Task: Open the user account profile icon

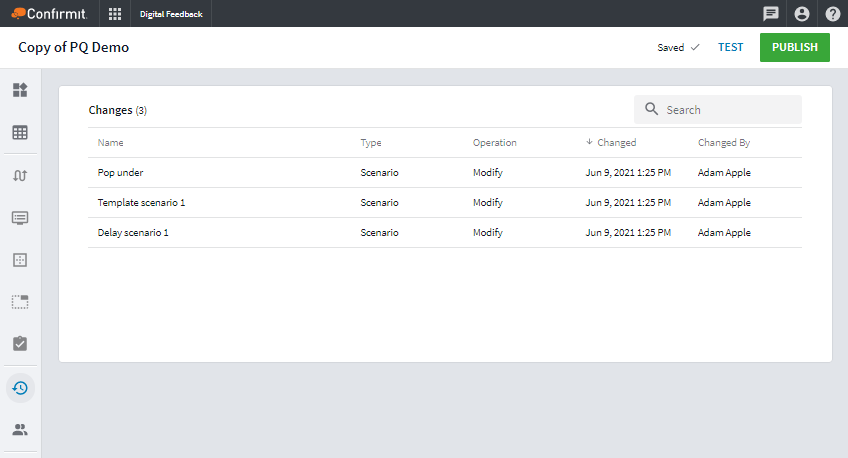Action: pos(801,14)
